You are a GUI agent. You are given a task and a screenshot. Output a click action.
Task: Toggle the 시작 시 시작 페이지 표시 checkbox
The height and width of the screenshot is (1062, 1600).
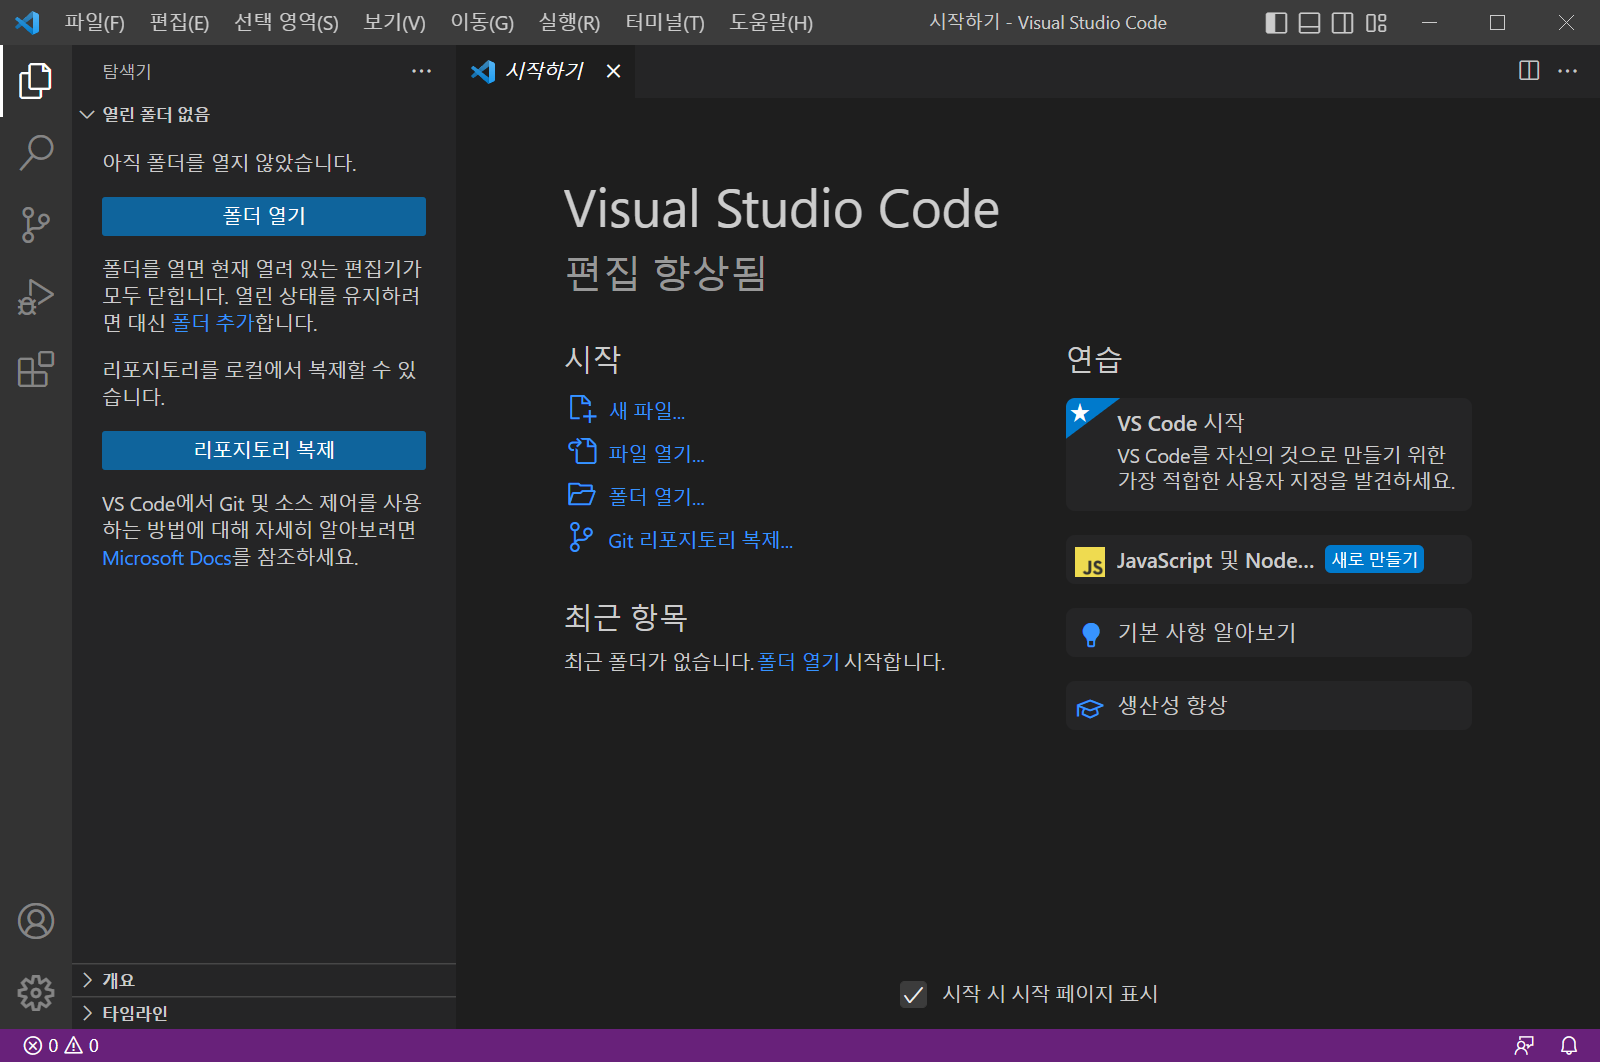pos(913,994)
